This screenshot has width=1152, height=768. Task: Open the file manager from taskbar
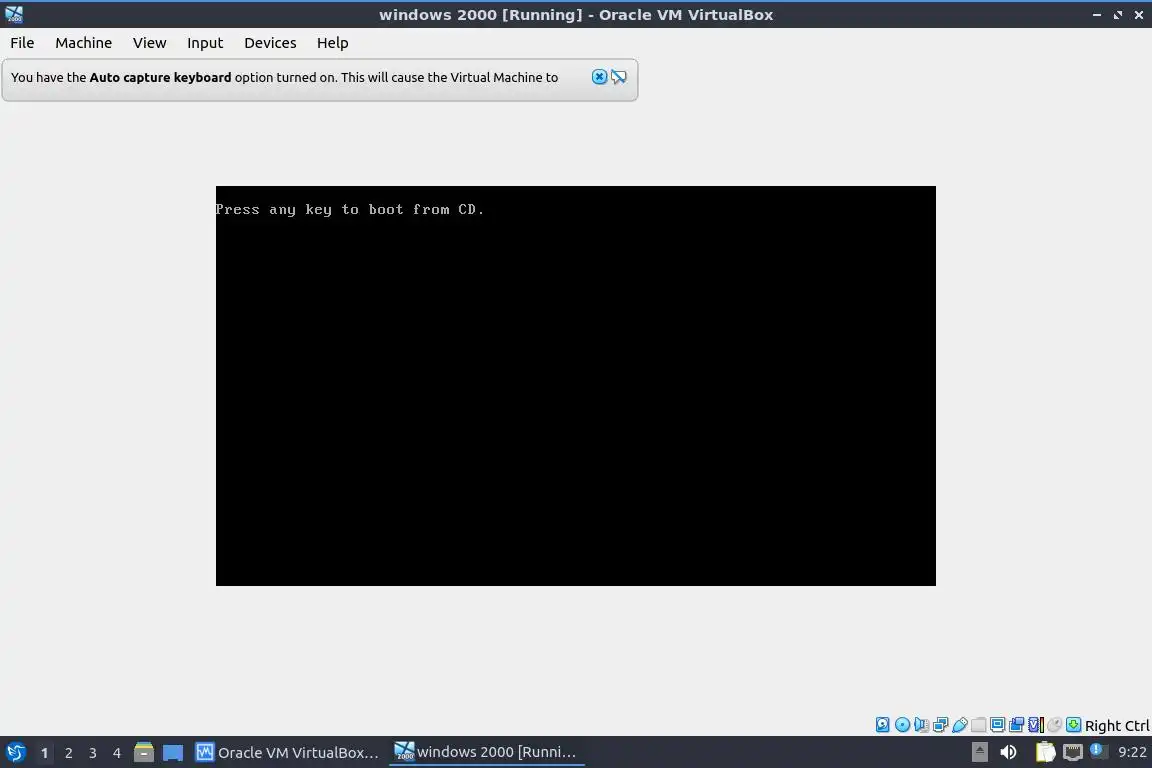point(144,752)
